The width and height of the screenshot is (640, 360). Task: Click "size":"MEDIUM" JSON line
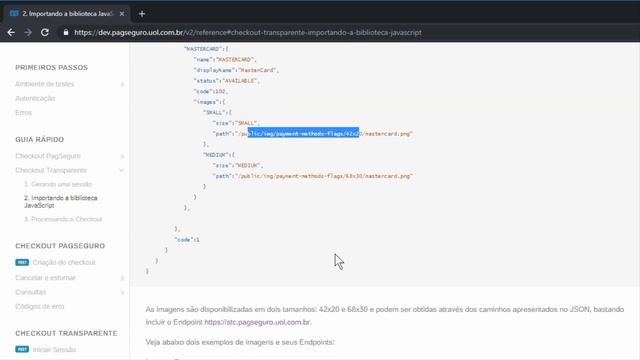238,165
